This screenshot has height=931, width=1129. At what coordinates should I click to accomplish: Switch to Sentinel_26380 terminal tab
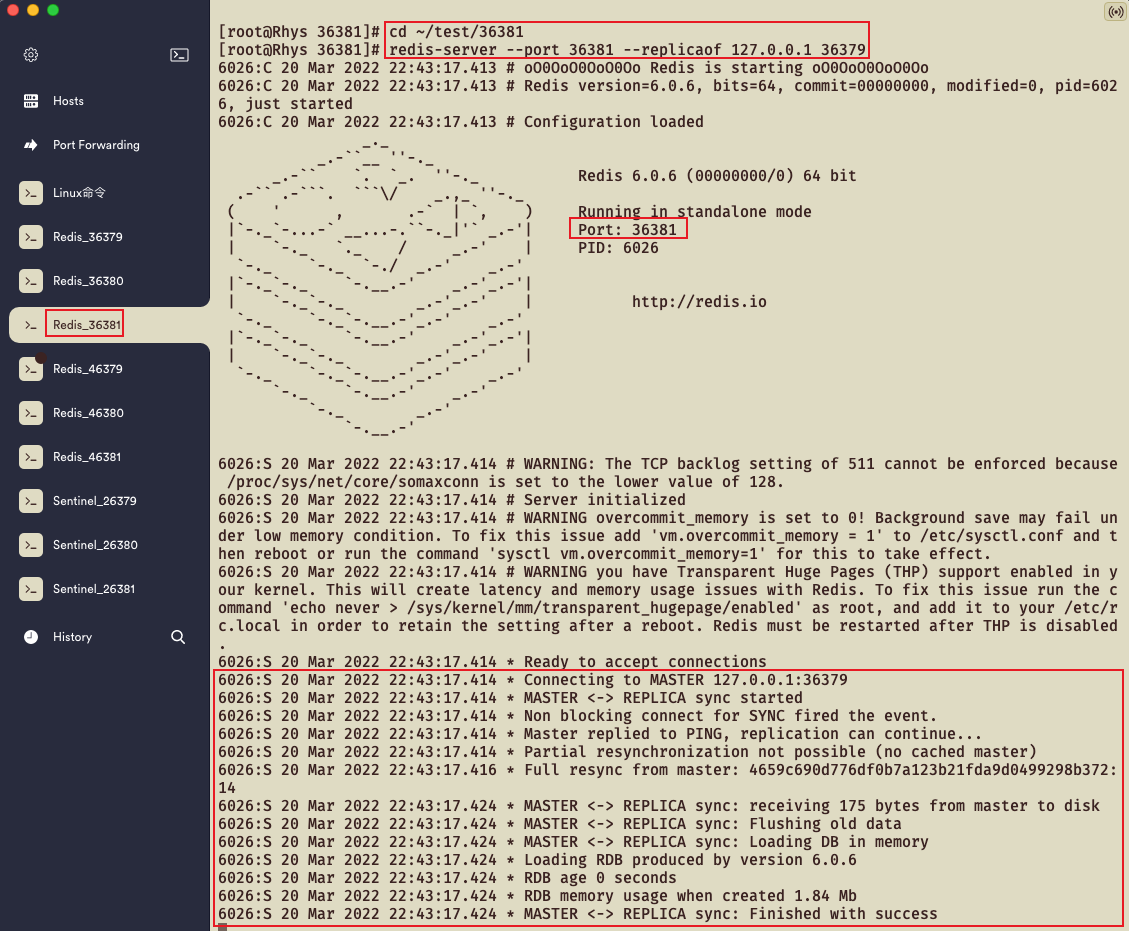point(95,544)
